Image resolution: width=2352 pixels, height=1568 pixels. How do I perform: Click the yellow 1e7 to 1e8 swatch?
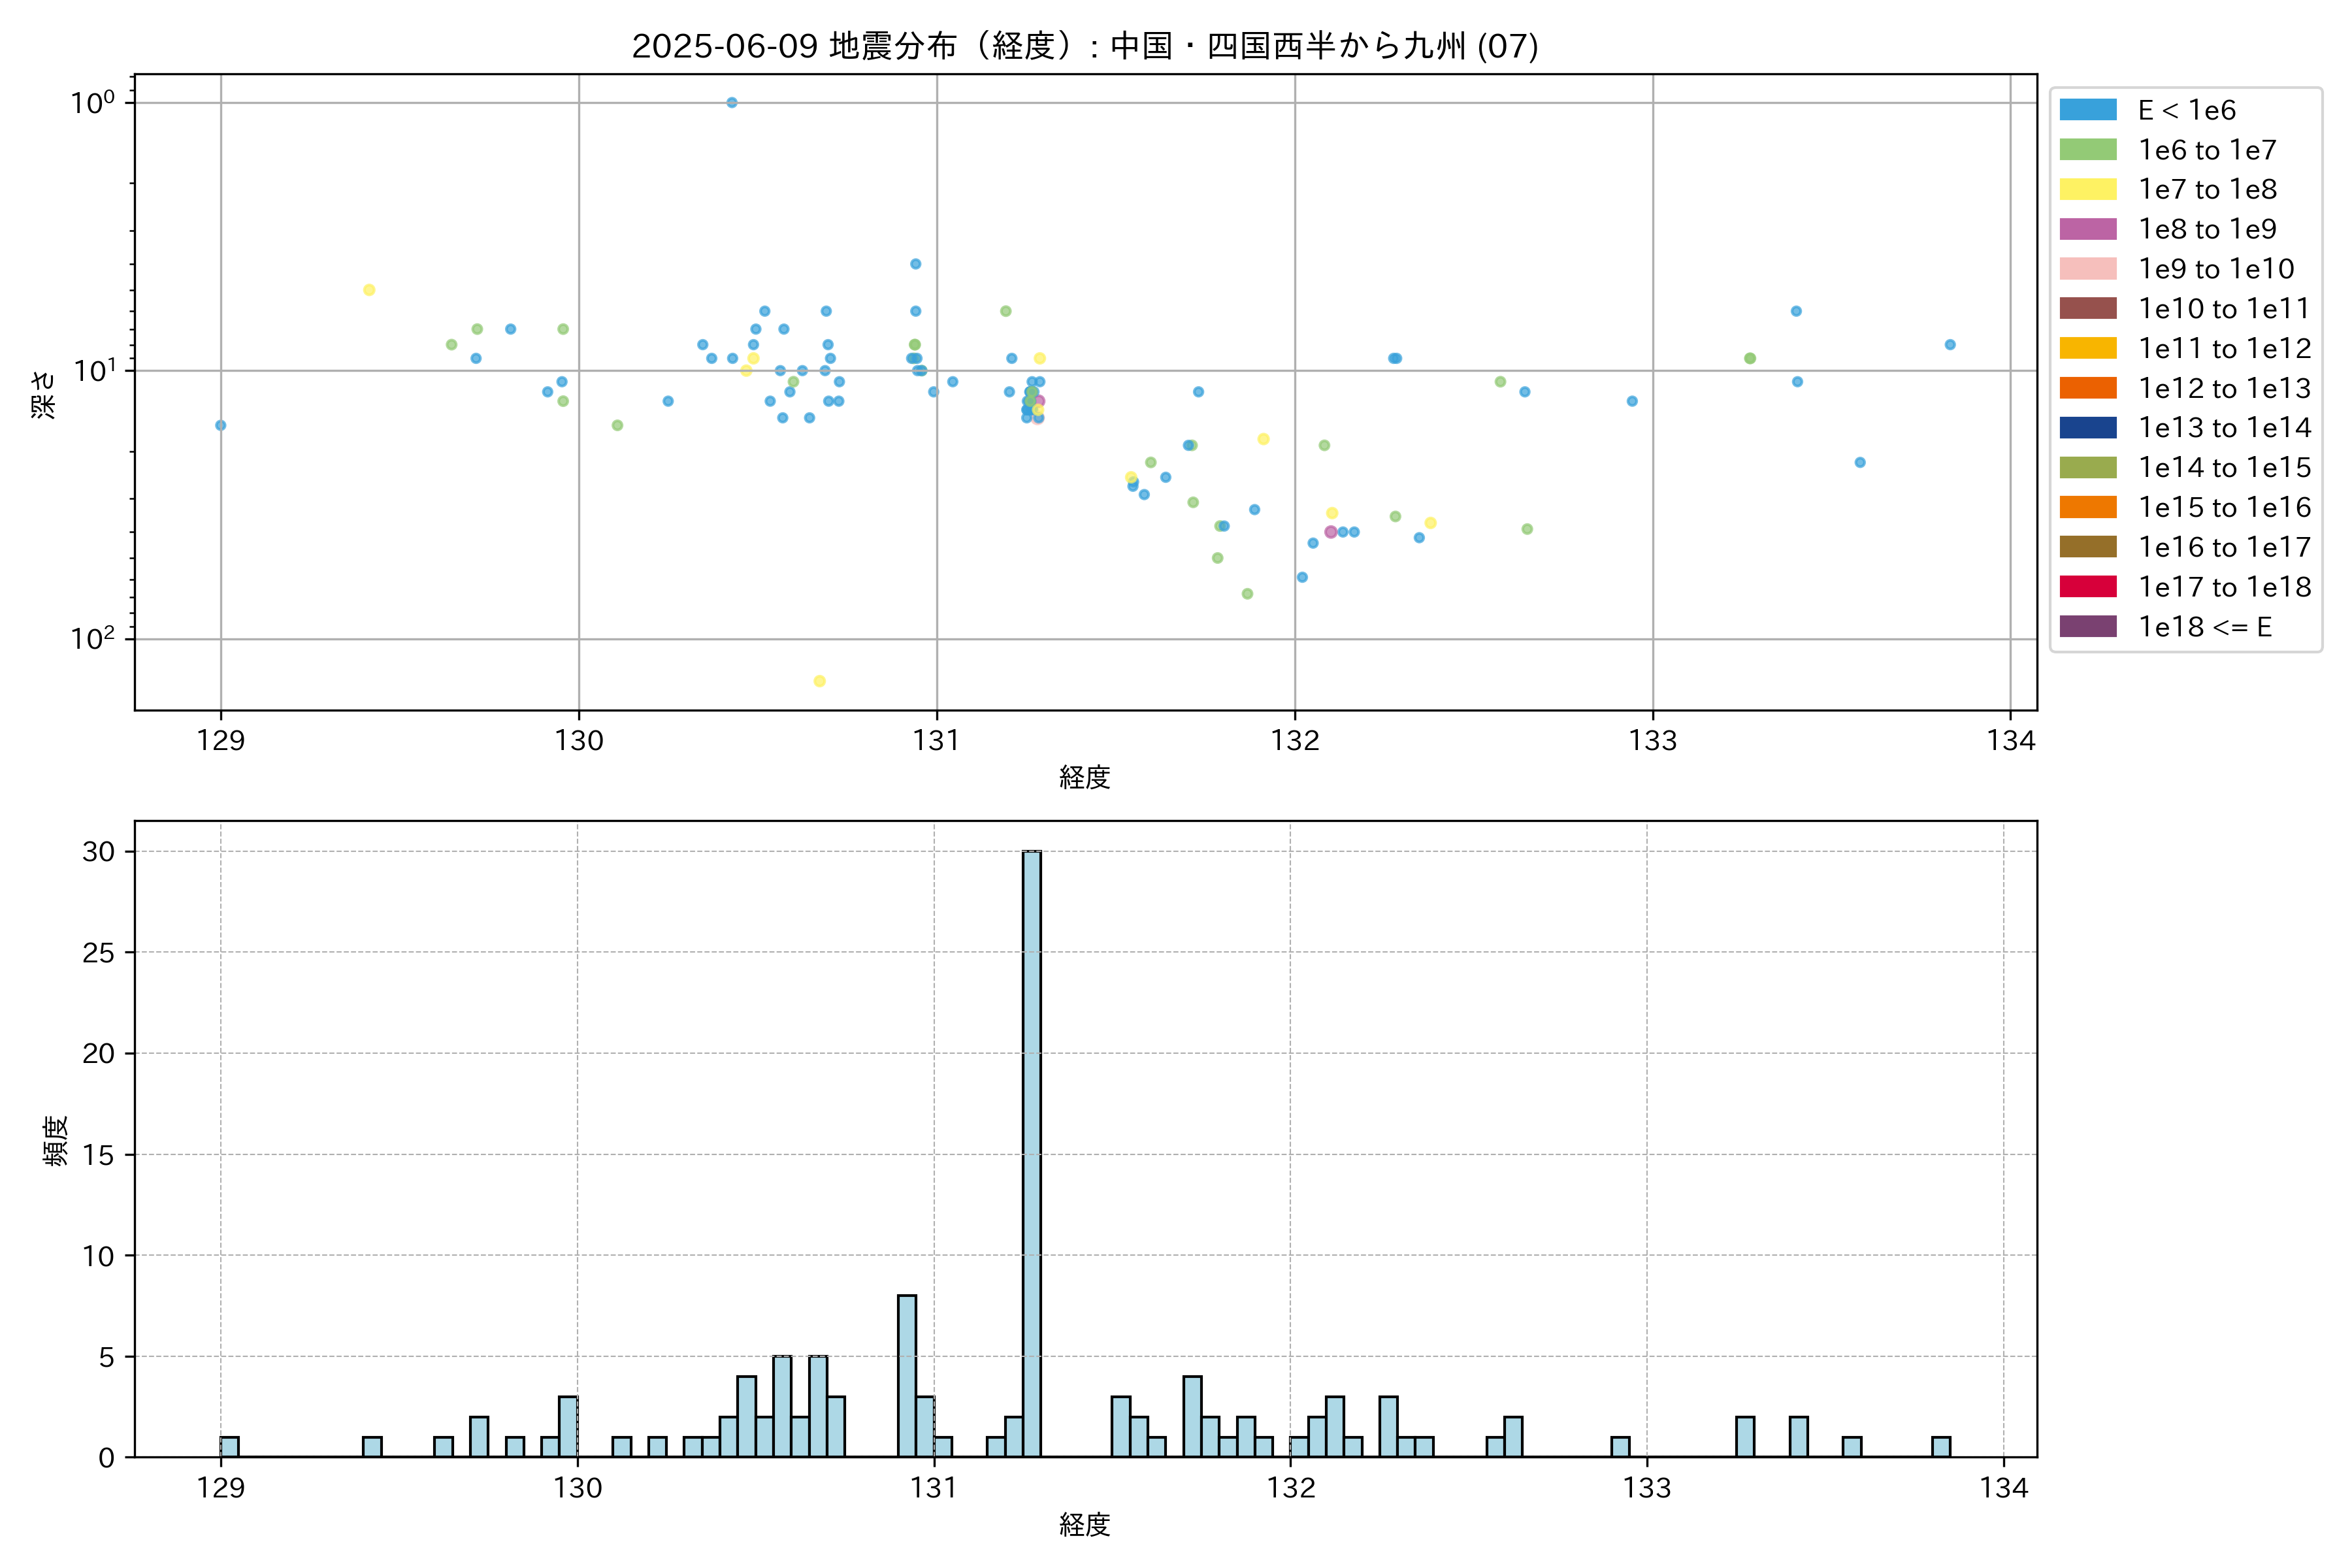click(2087, 189)
